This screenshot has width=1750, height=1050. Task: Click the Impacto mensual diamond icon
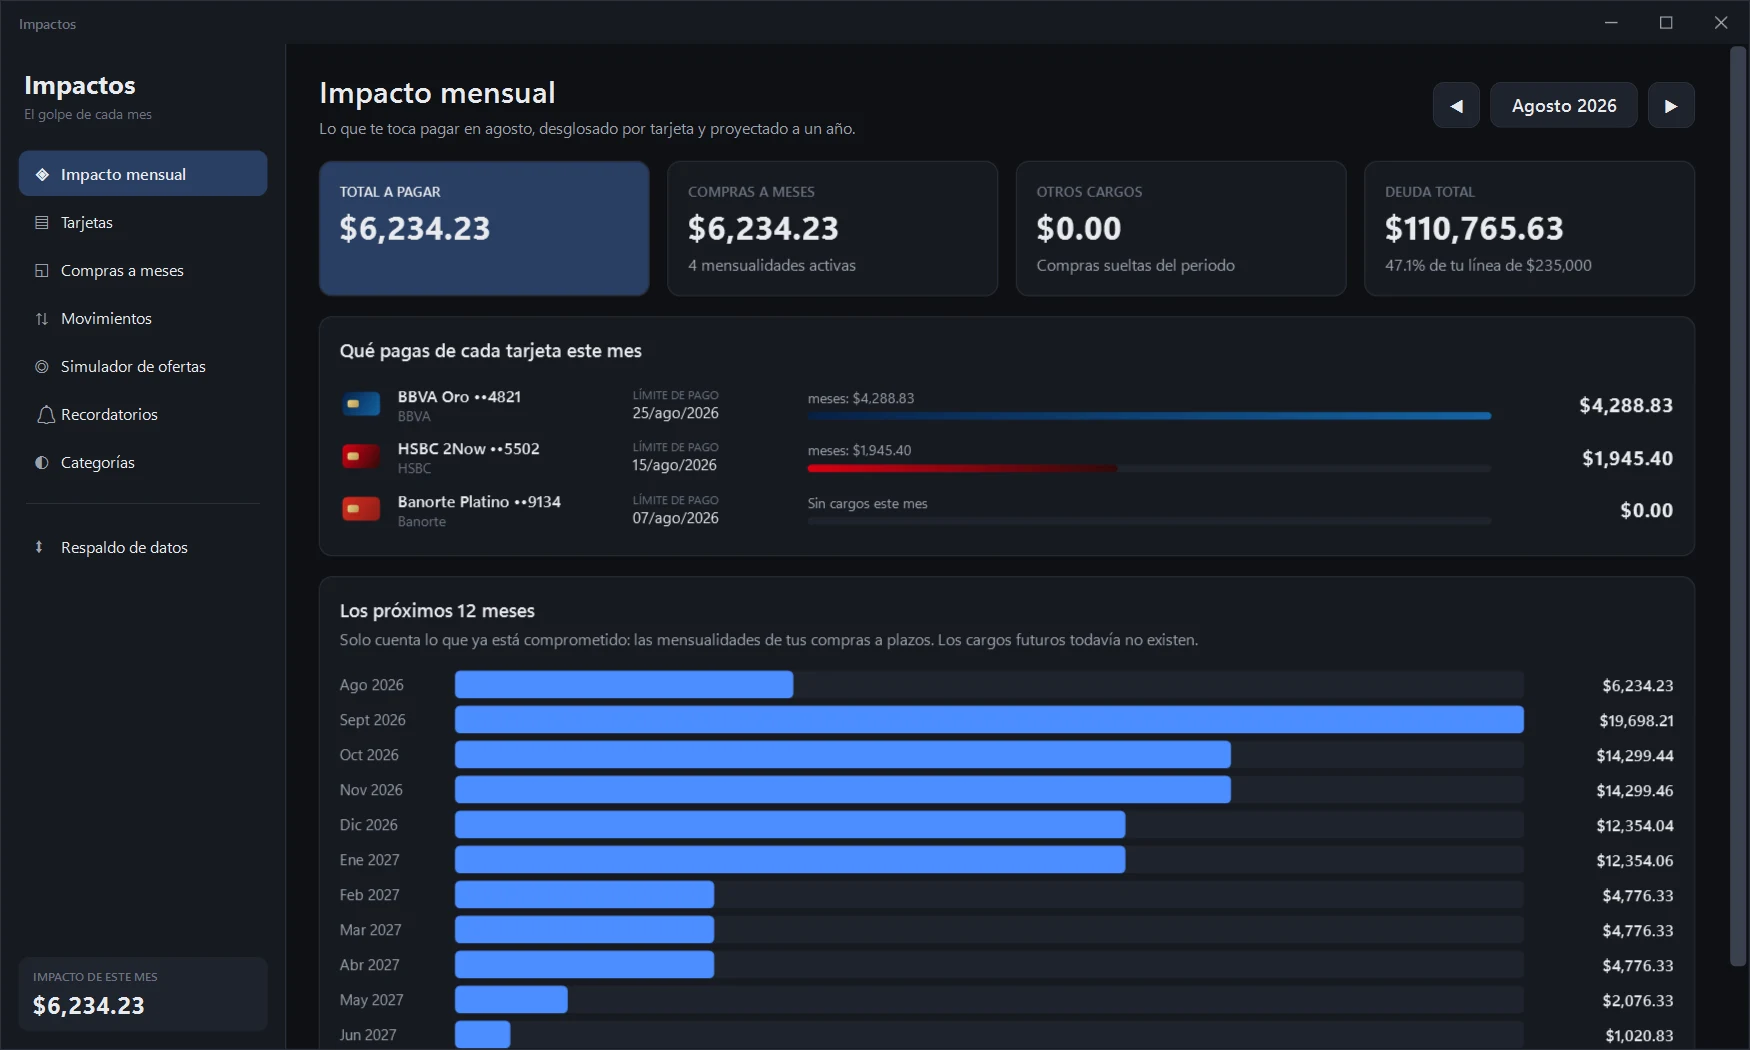42,174
